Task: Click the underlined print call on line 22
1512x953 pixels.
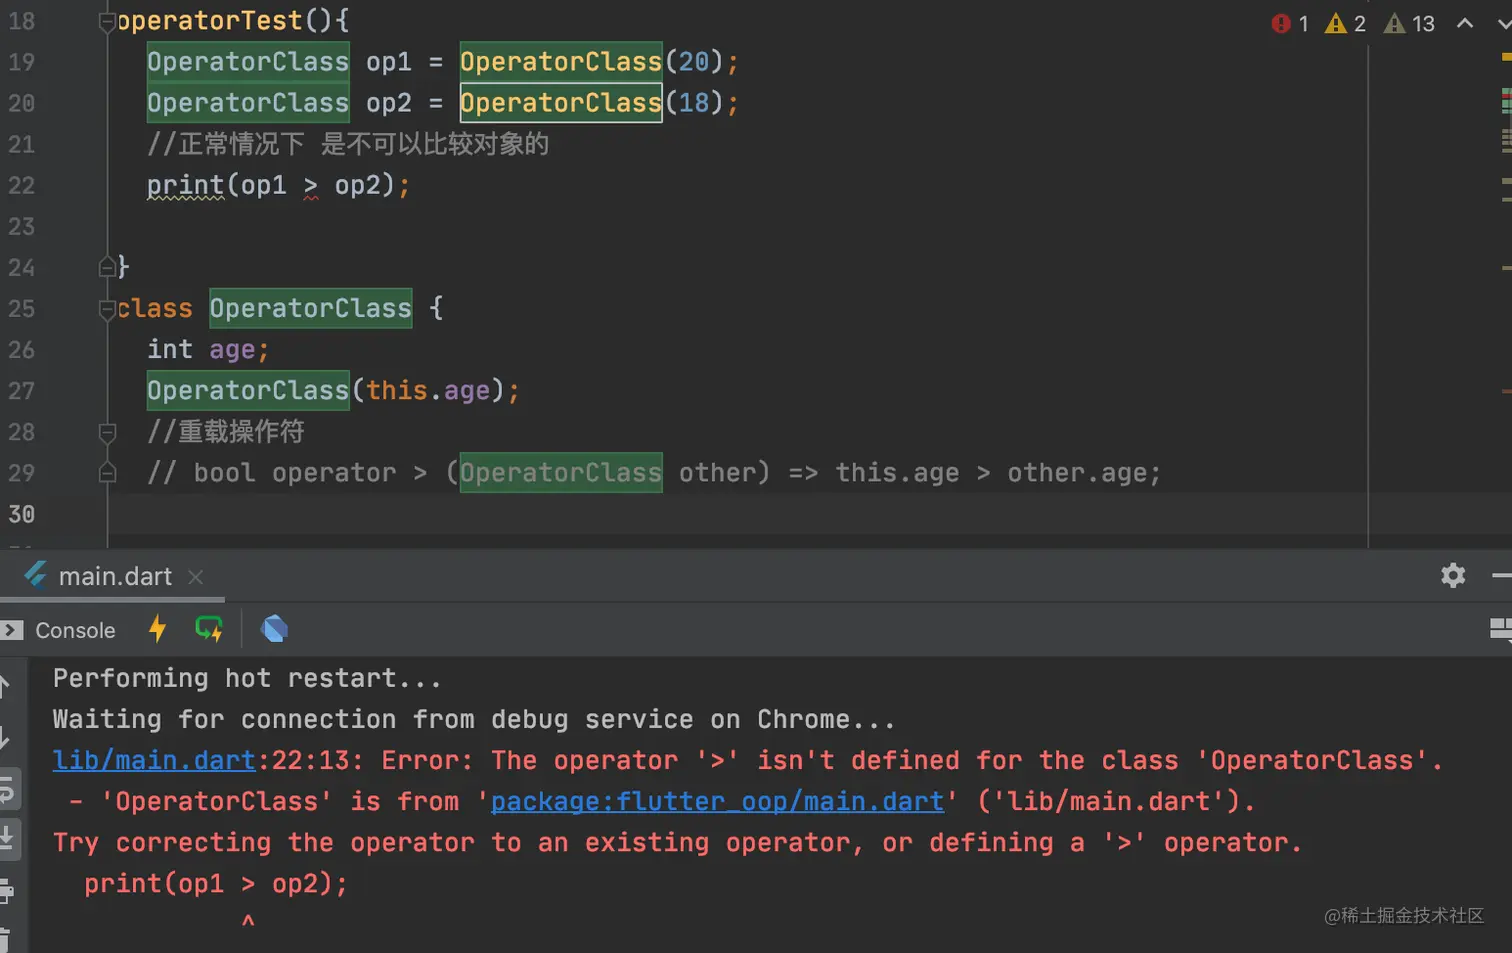Action: 185,185
